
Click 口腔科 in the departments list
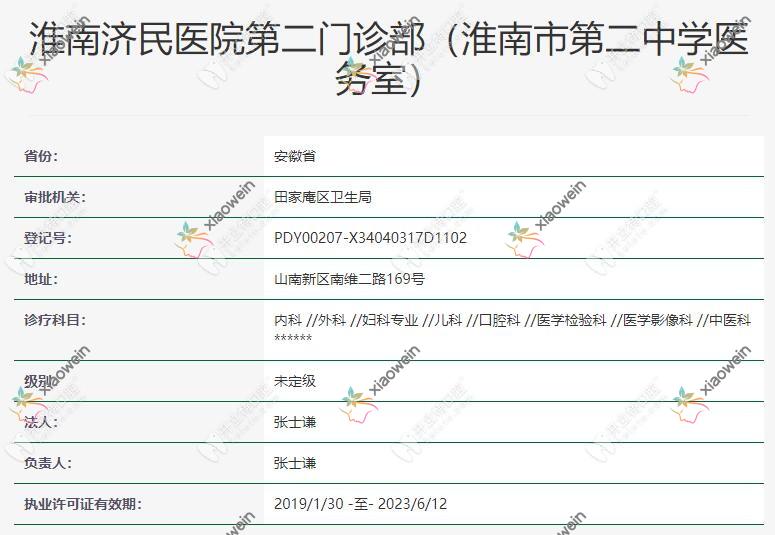click(x=499, y=320)
